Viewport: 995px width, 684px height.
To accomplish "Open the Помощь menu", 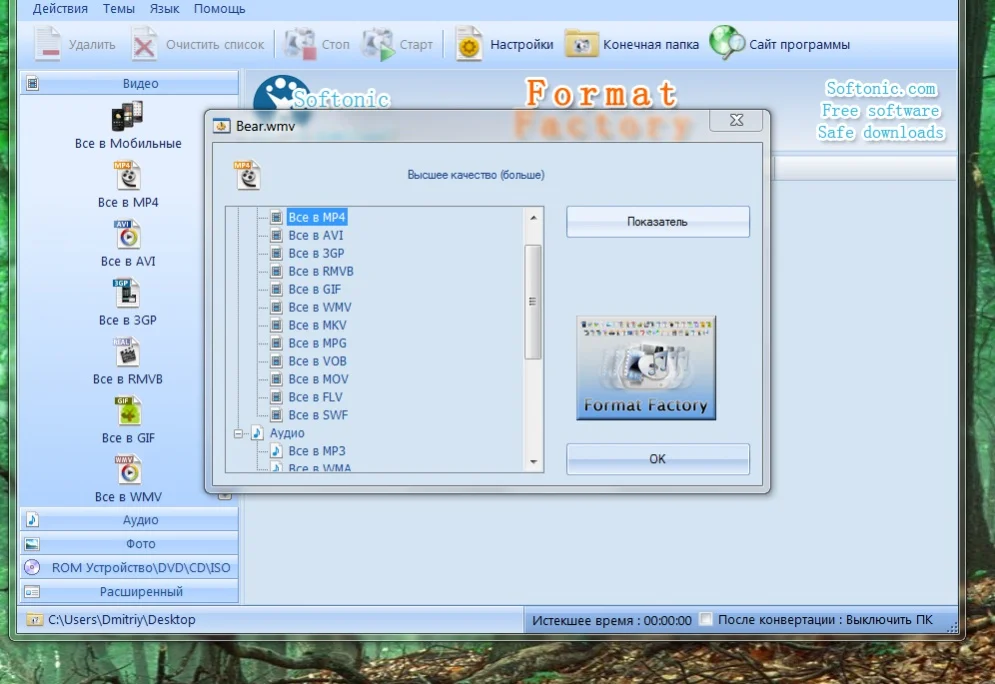I will [220, 9].
